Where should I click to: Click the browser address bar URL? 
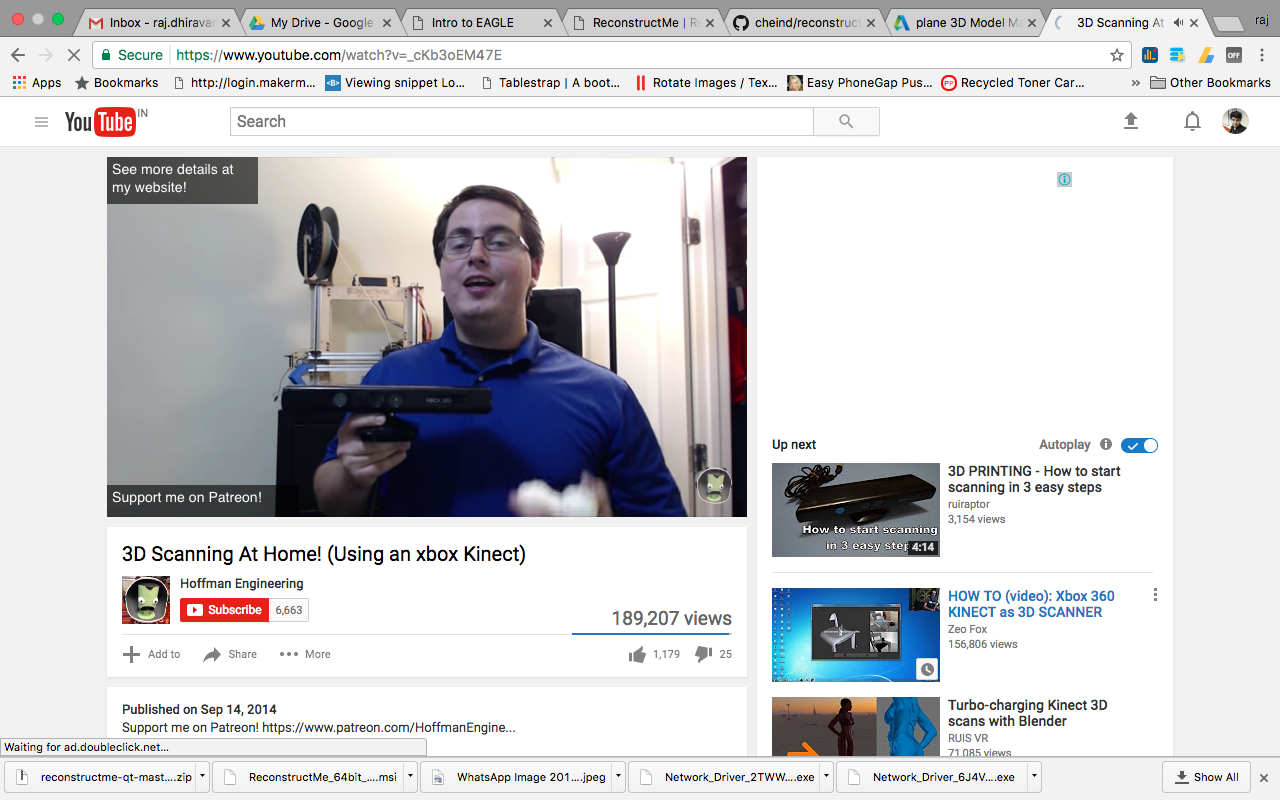click(339, 55)
